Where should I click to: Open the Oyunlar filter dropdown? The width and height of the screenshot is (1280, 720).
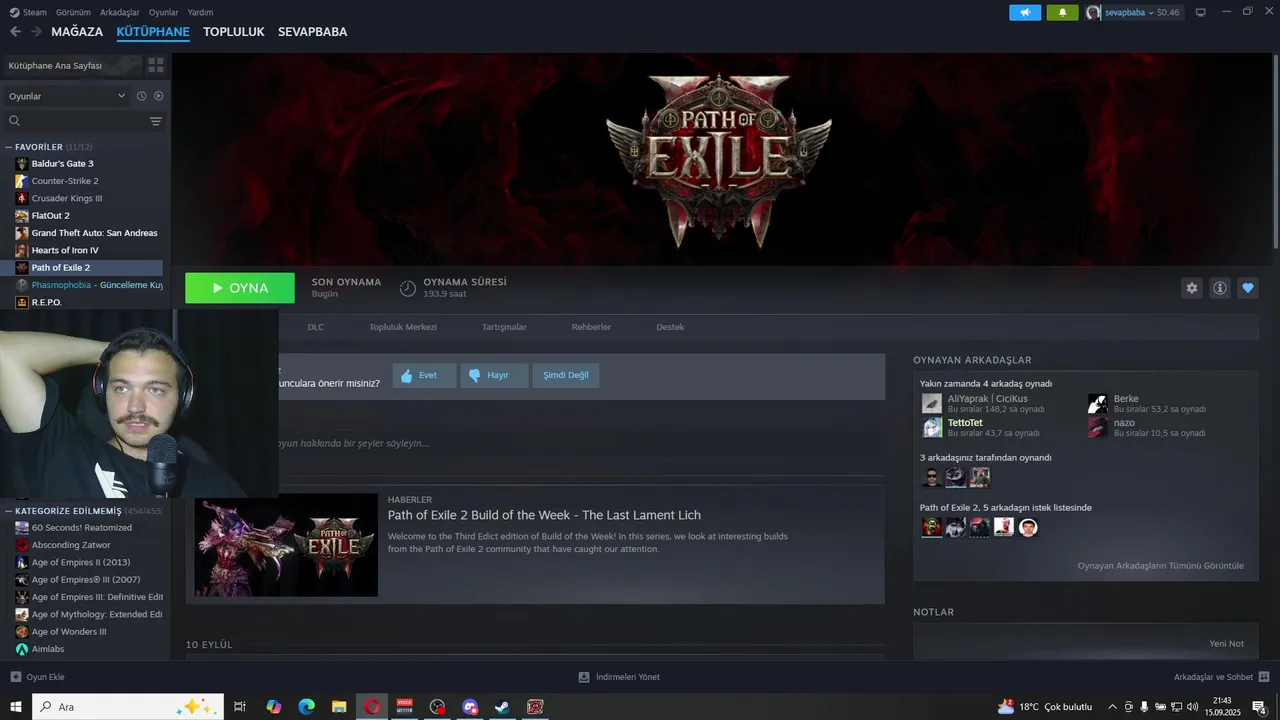pyautogui.click(x=66, y=96)
